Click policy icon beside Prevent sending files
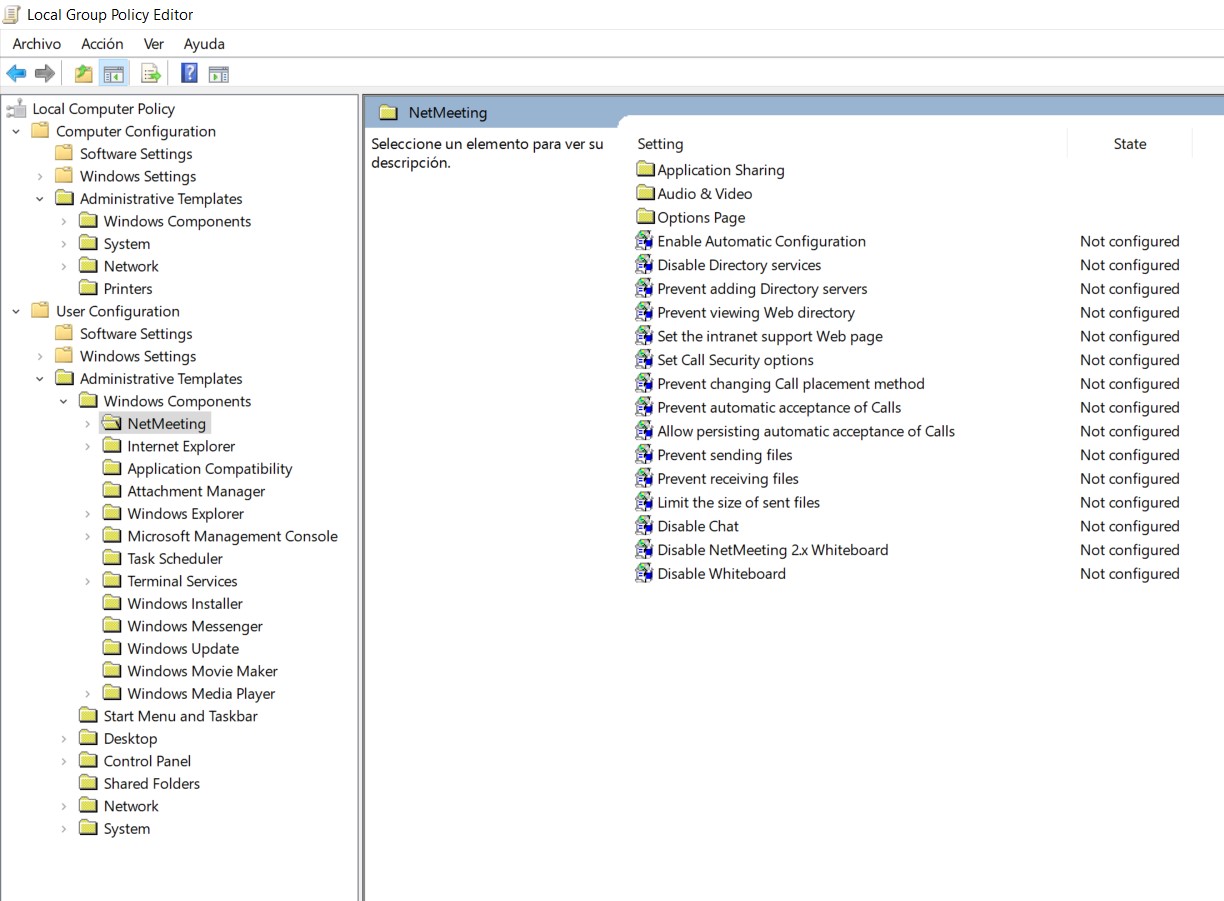1224x901 pixels. click(x=645, y=455)
